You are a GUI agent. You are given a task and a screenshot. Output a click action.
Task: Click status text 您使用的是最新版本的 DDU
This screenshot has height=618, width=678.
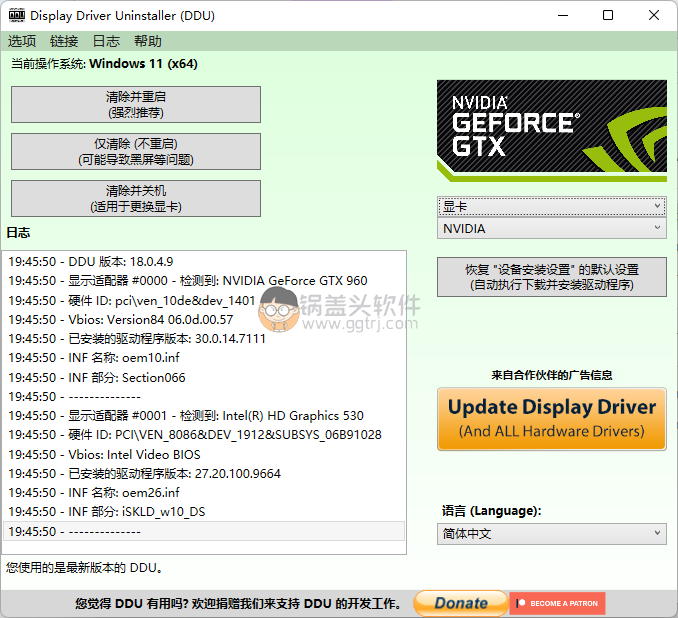click(x=85, y=567)
